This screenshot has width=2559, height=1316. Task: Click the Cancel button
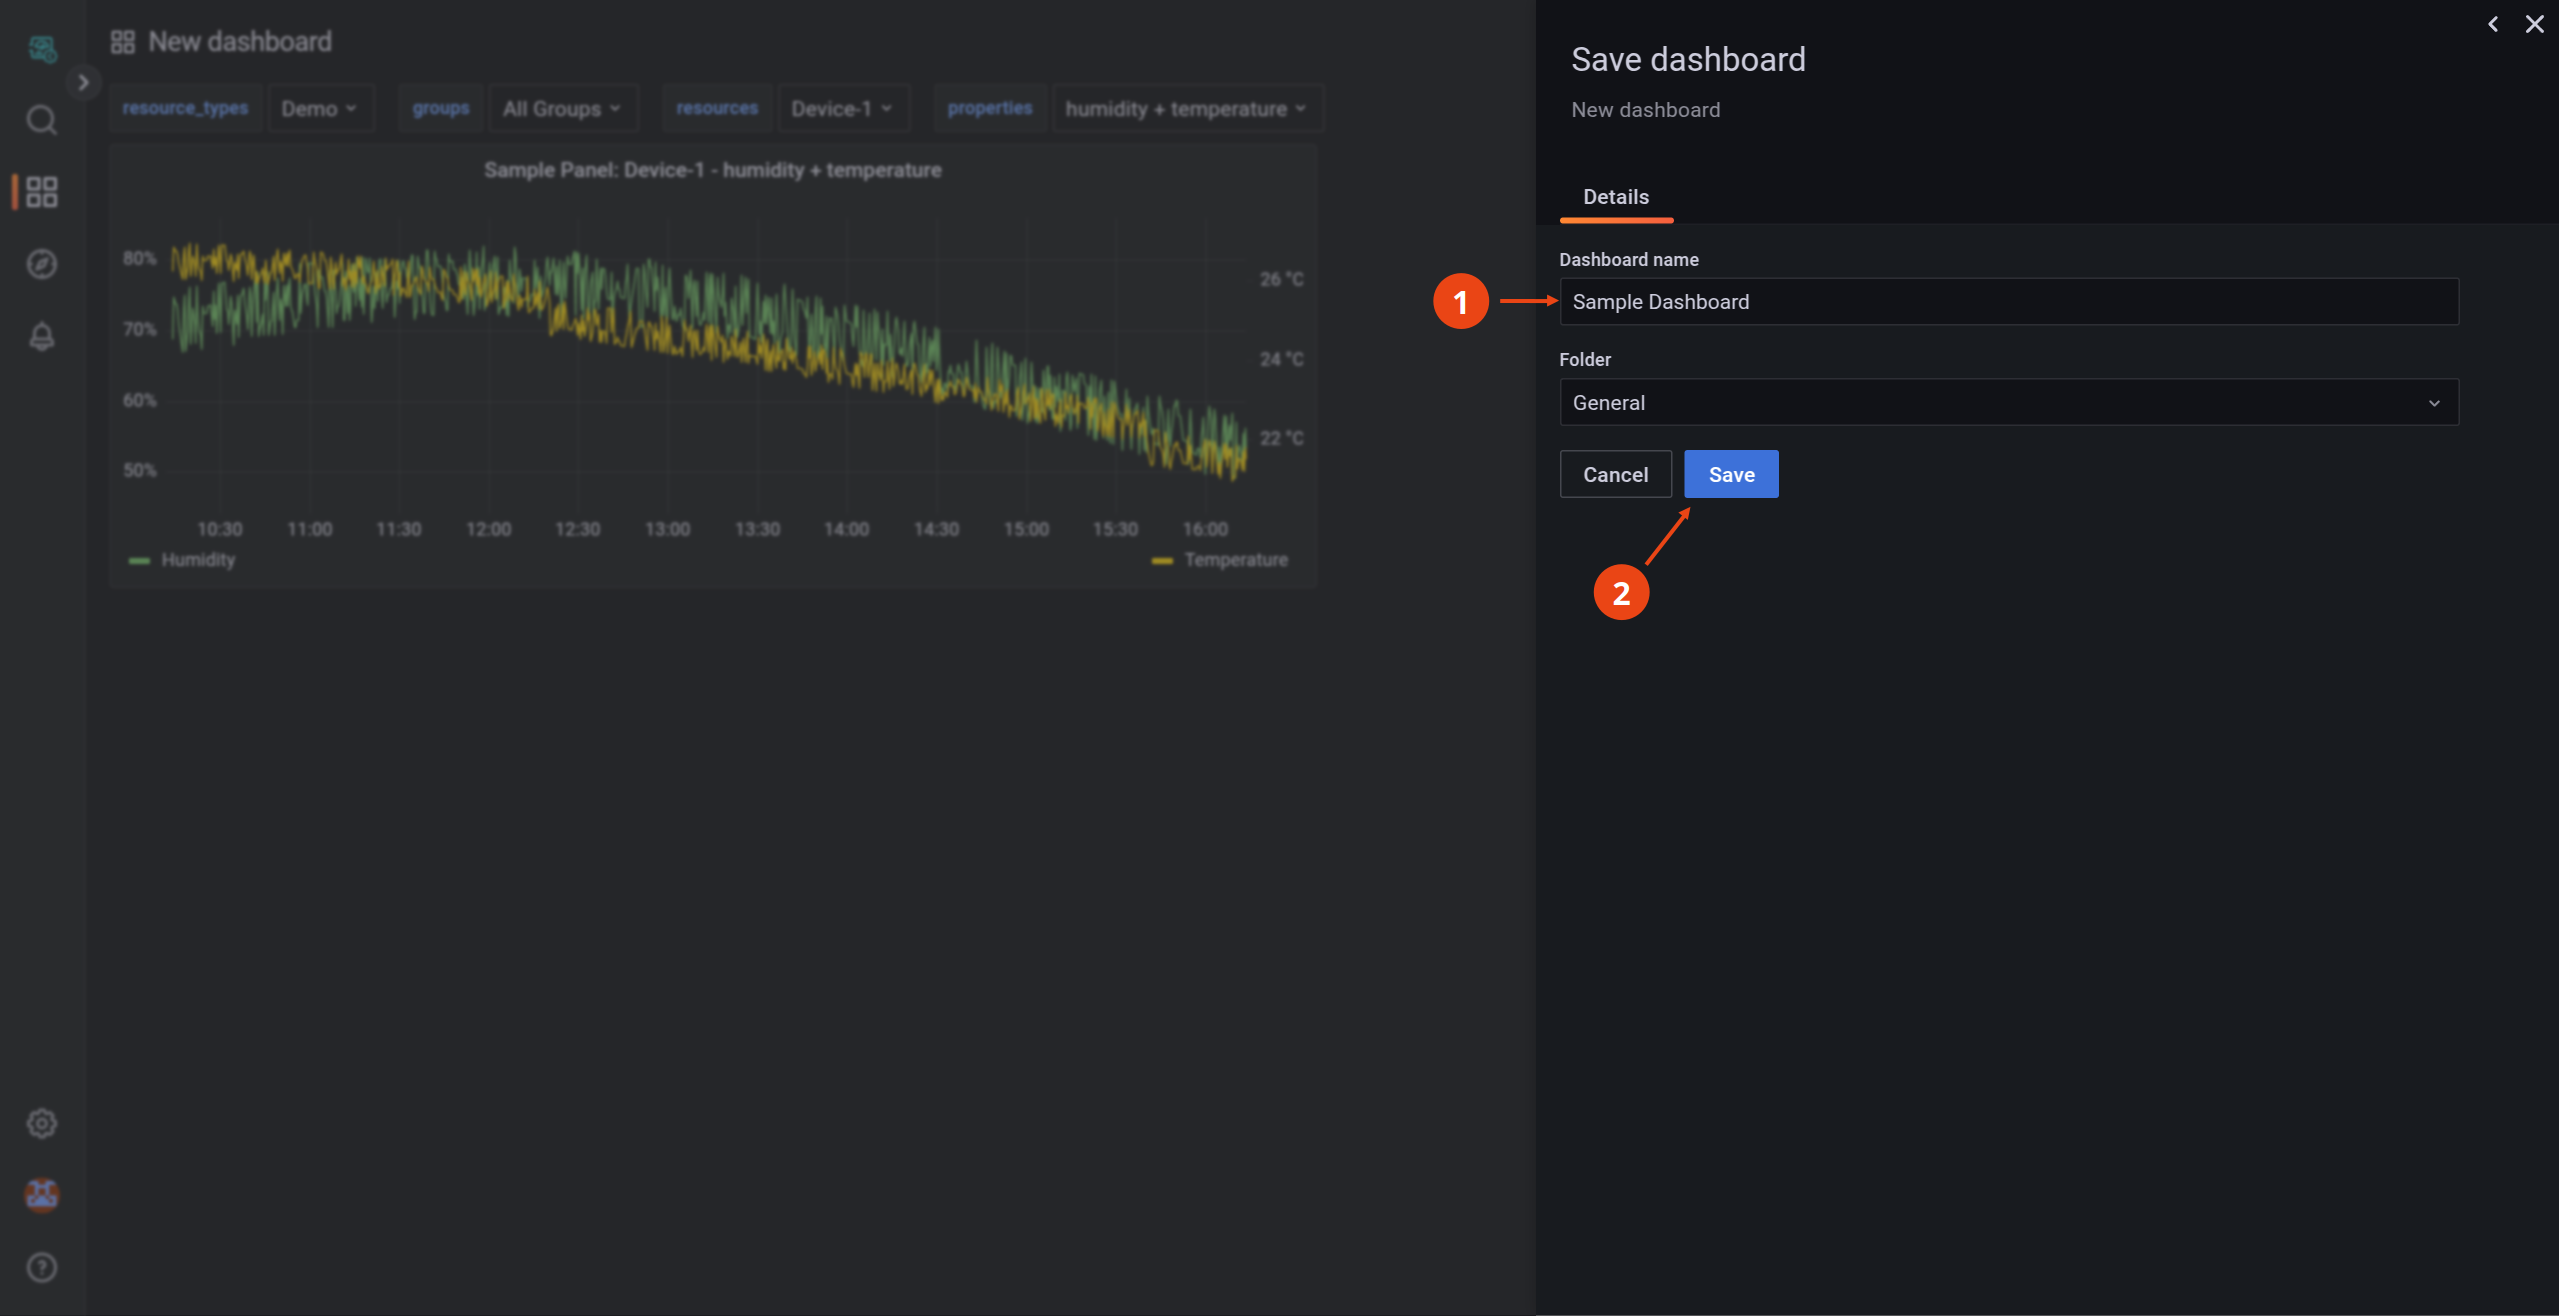click(1615, 473)
